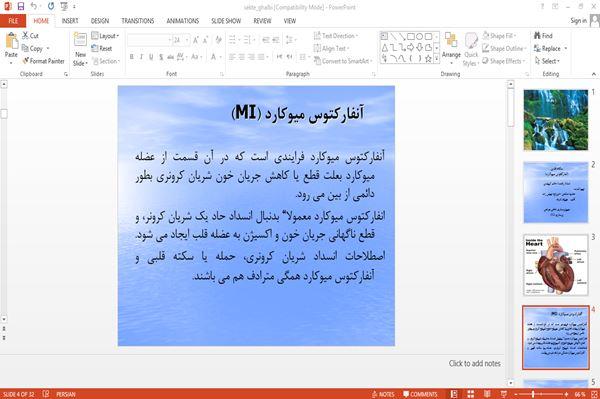Toggle Bold formatting
Viewport: 600px width, 399px height.
[x=132, y=57]
